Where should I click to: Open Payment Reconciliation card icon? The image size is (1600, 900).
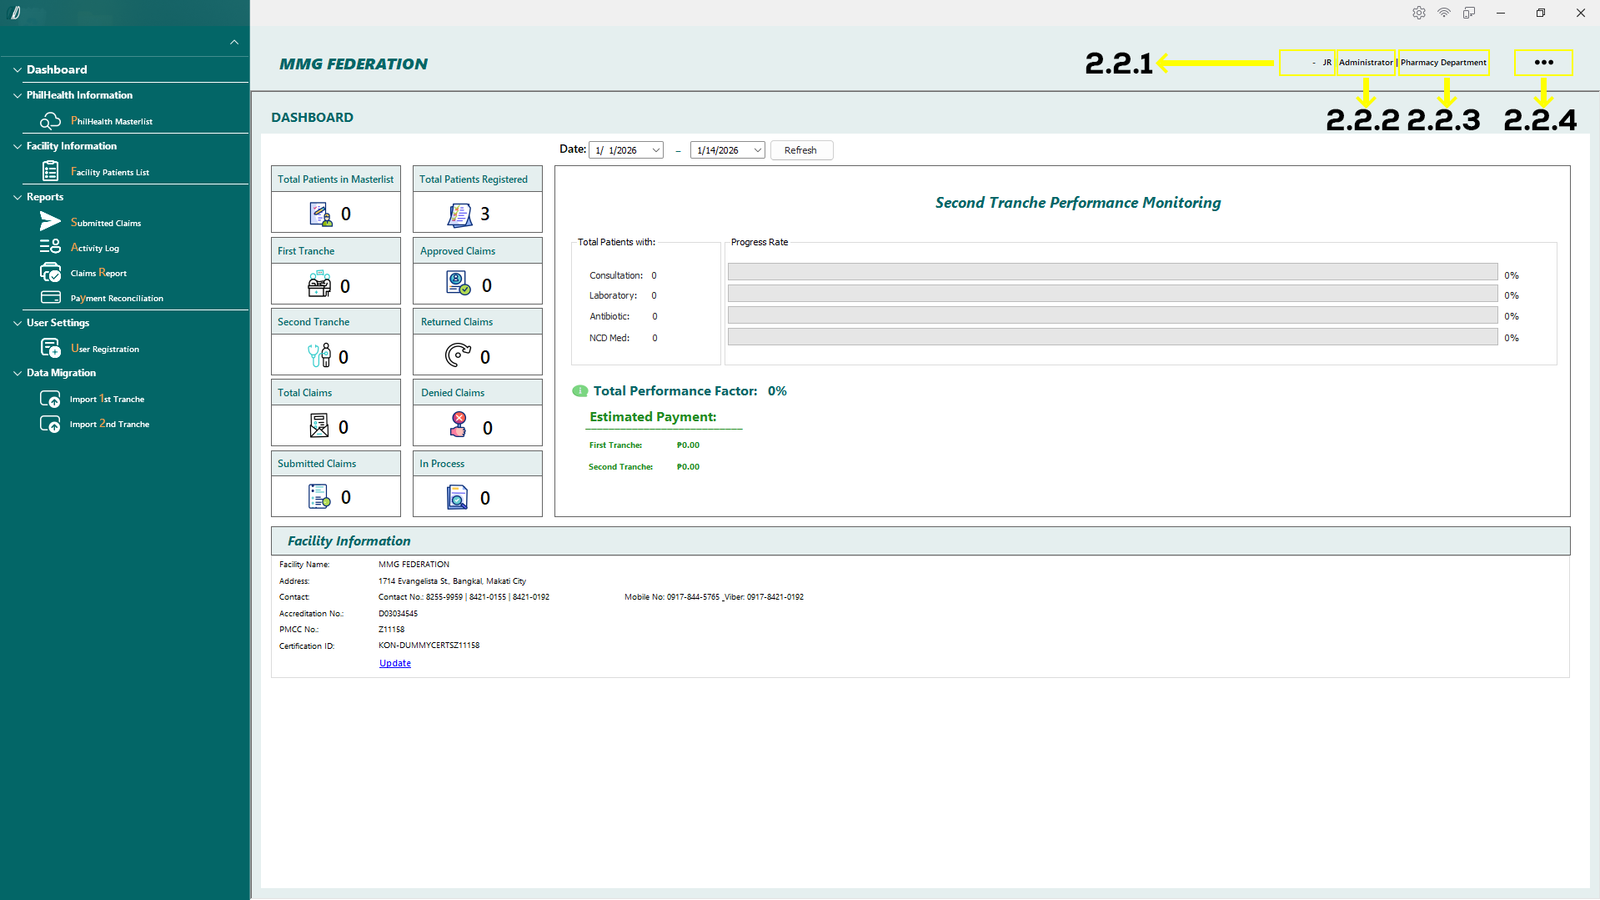[50, 298]
